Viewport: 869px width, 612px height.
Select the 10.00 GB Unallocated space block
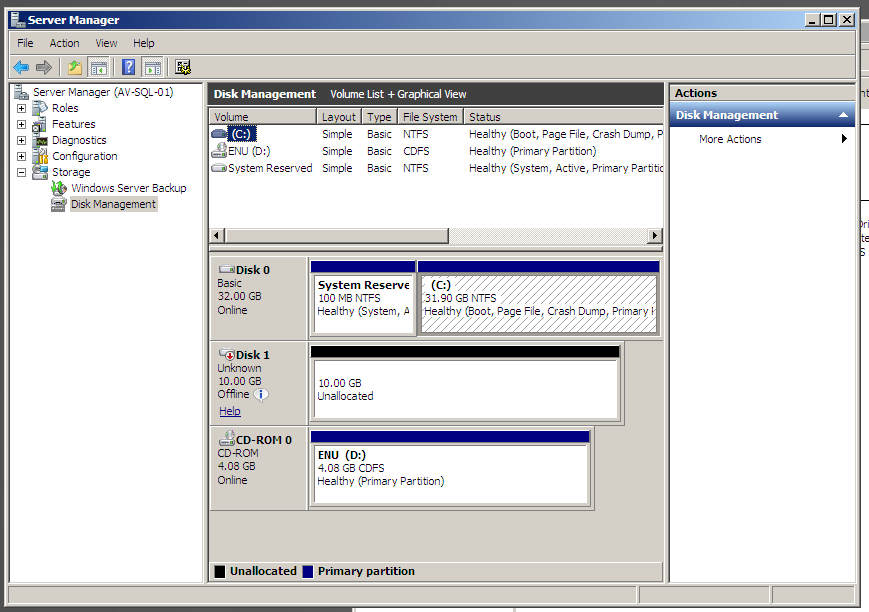[465, 383]
